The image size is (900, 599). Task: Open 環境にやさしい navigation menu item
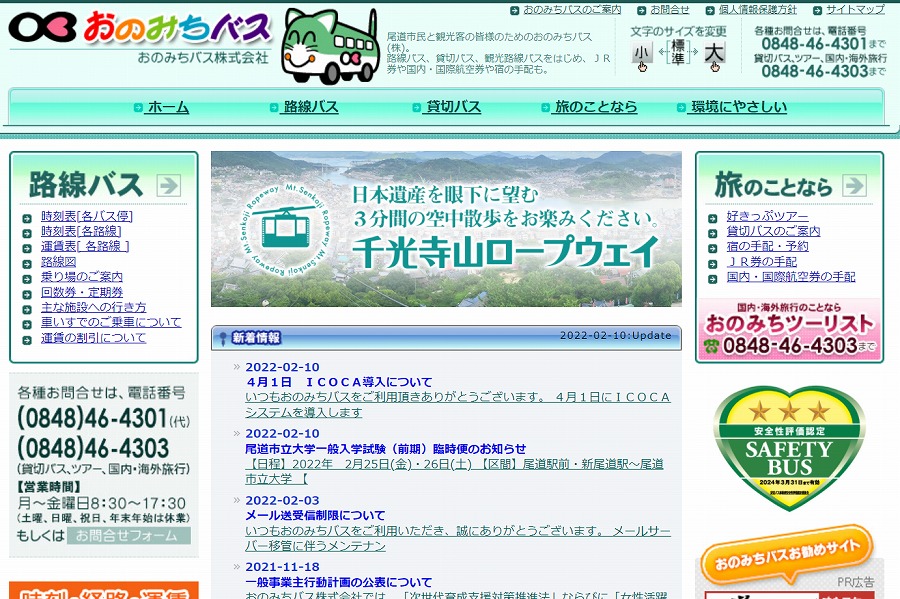[x=738, y=107]
